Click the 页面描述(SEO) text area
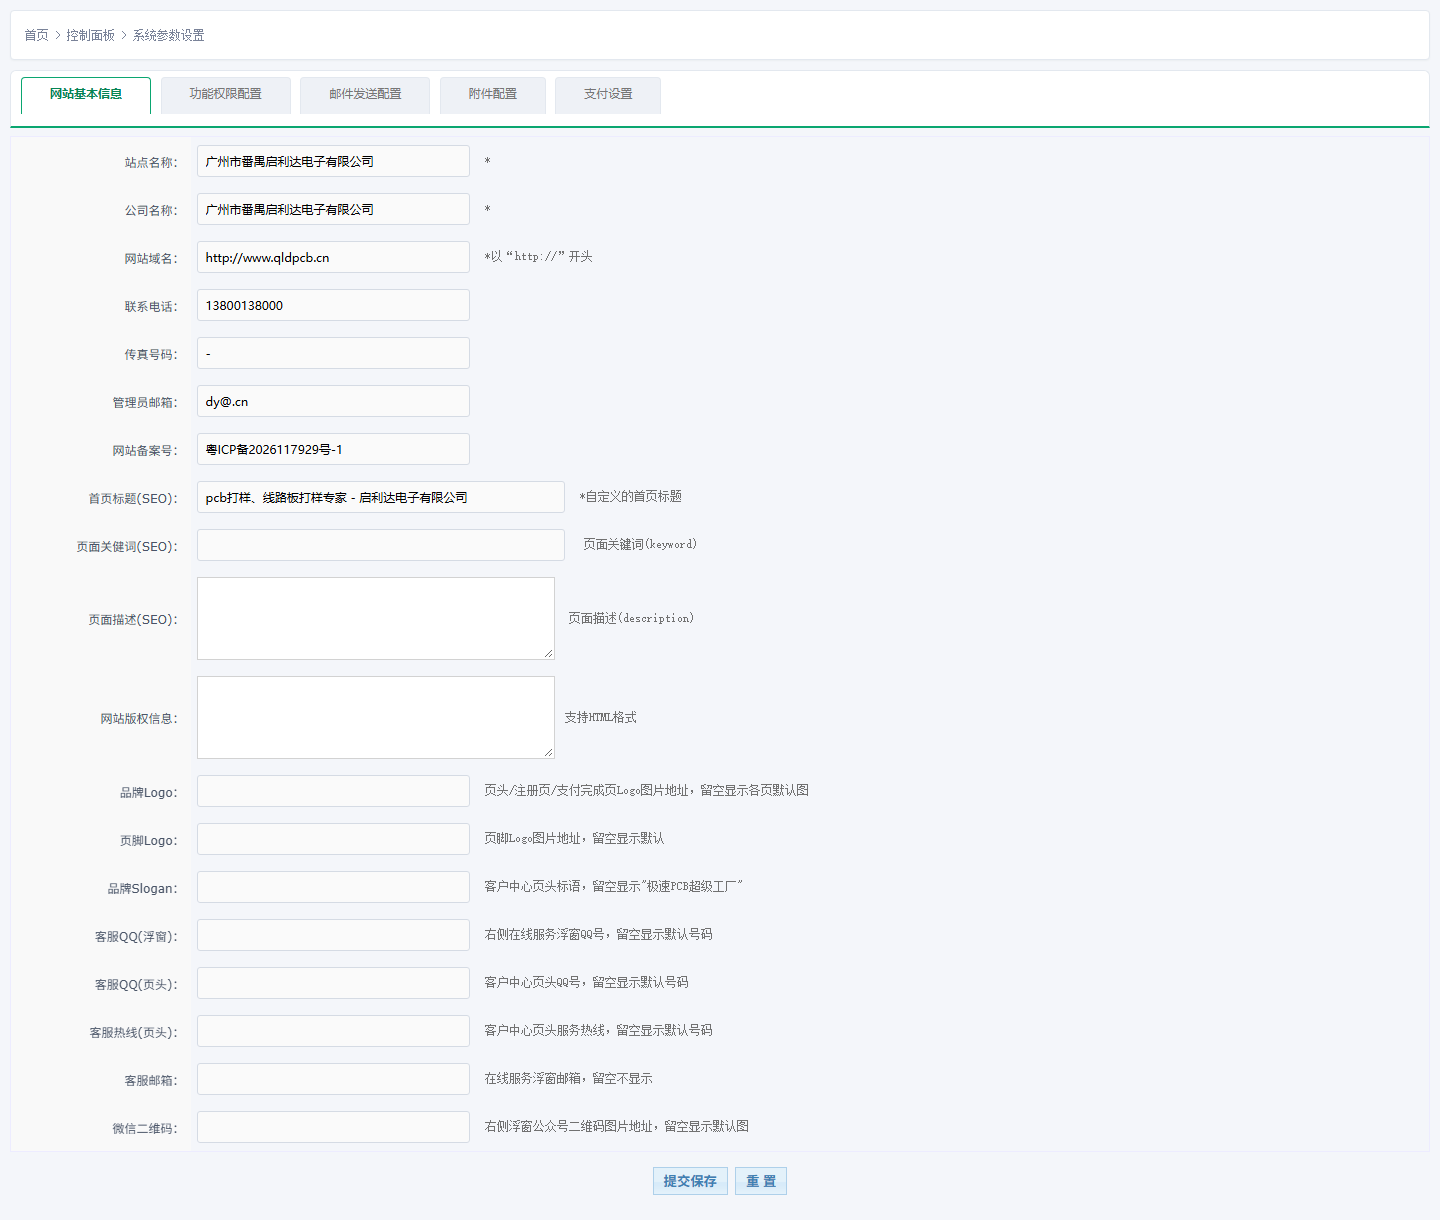Image resolution: width=1440 pixels, height=1220 pixels. (376, 618)
